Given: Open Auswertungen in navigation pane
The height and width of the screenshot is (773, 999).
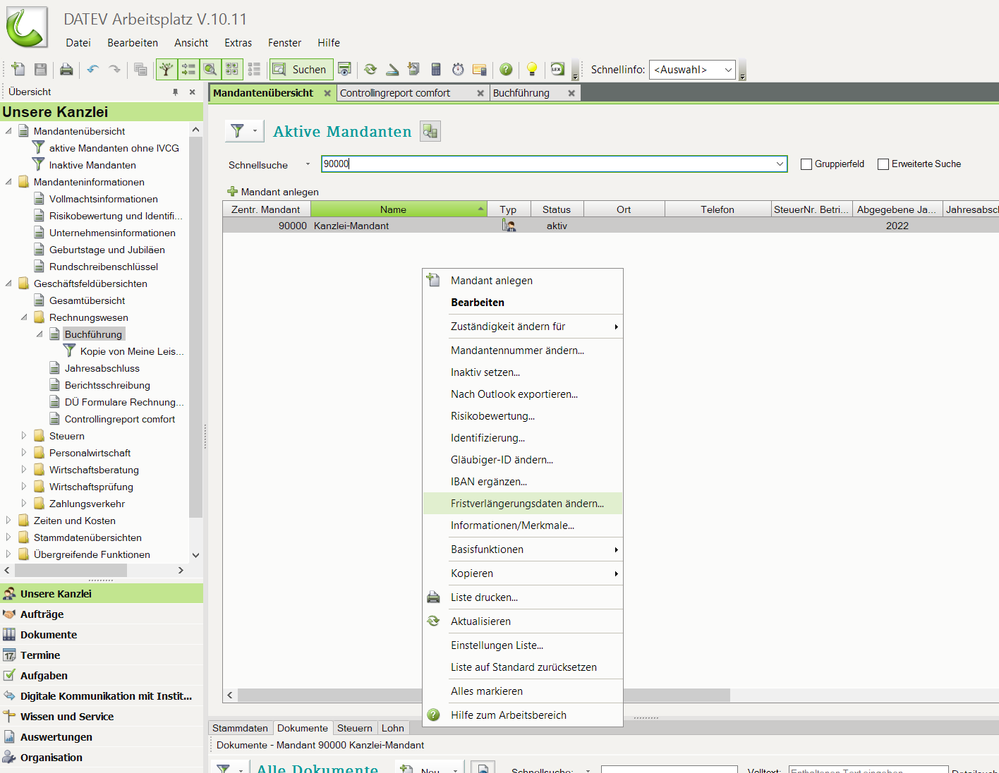Looking at the screenshot, I should (102, 737).
